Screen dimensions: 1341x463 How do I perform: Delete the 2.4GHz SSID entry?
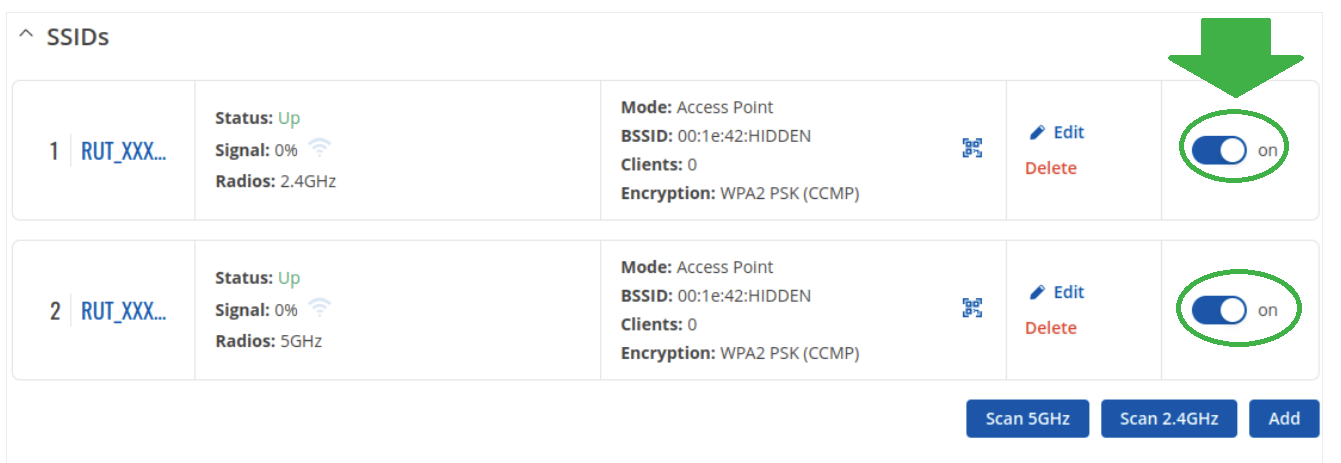point(1050,168)
